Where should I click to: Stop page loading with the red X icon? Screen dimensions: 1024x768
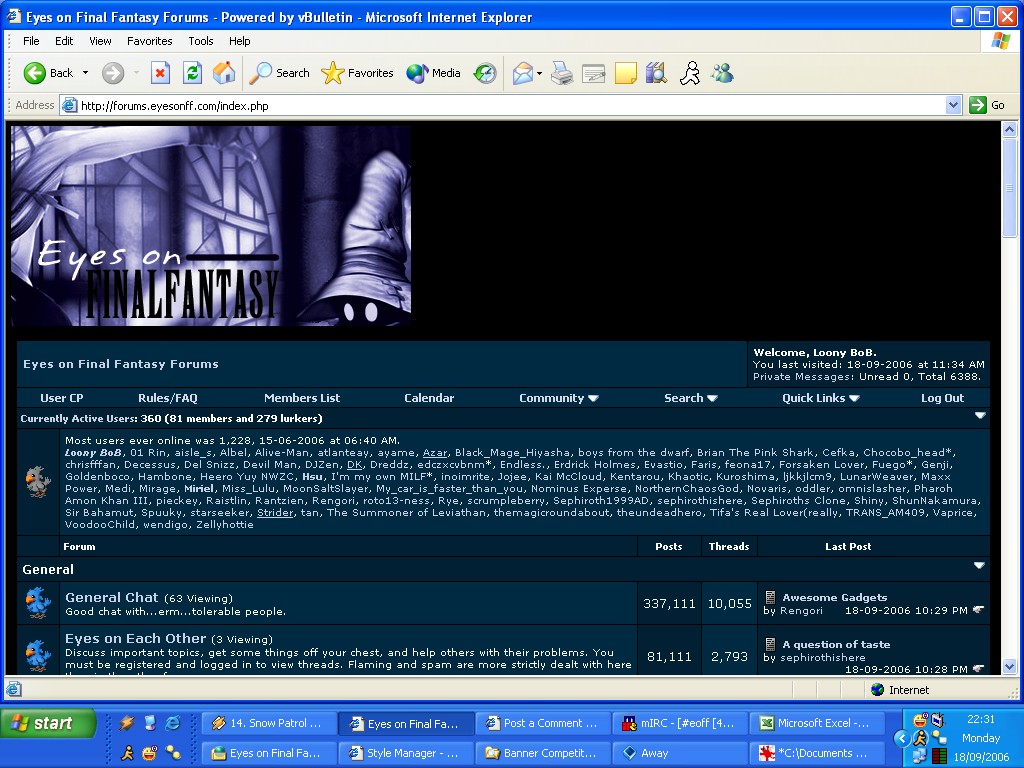tap(160, 73)
